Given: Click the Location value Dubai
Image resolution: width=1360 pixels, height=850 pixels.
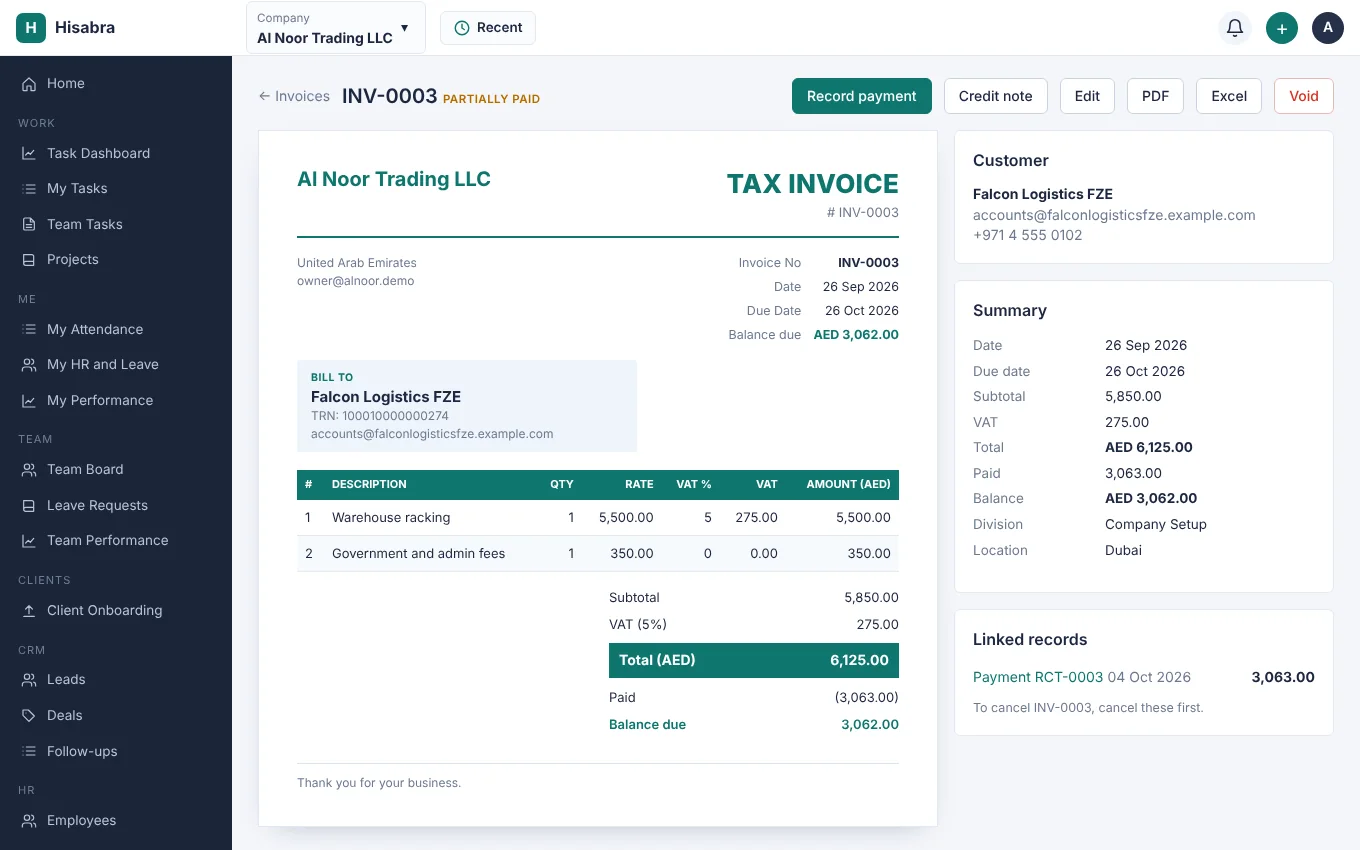Looking at the screenshot, I should tap(1123, 551).
